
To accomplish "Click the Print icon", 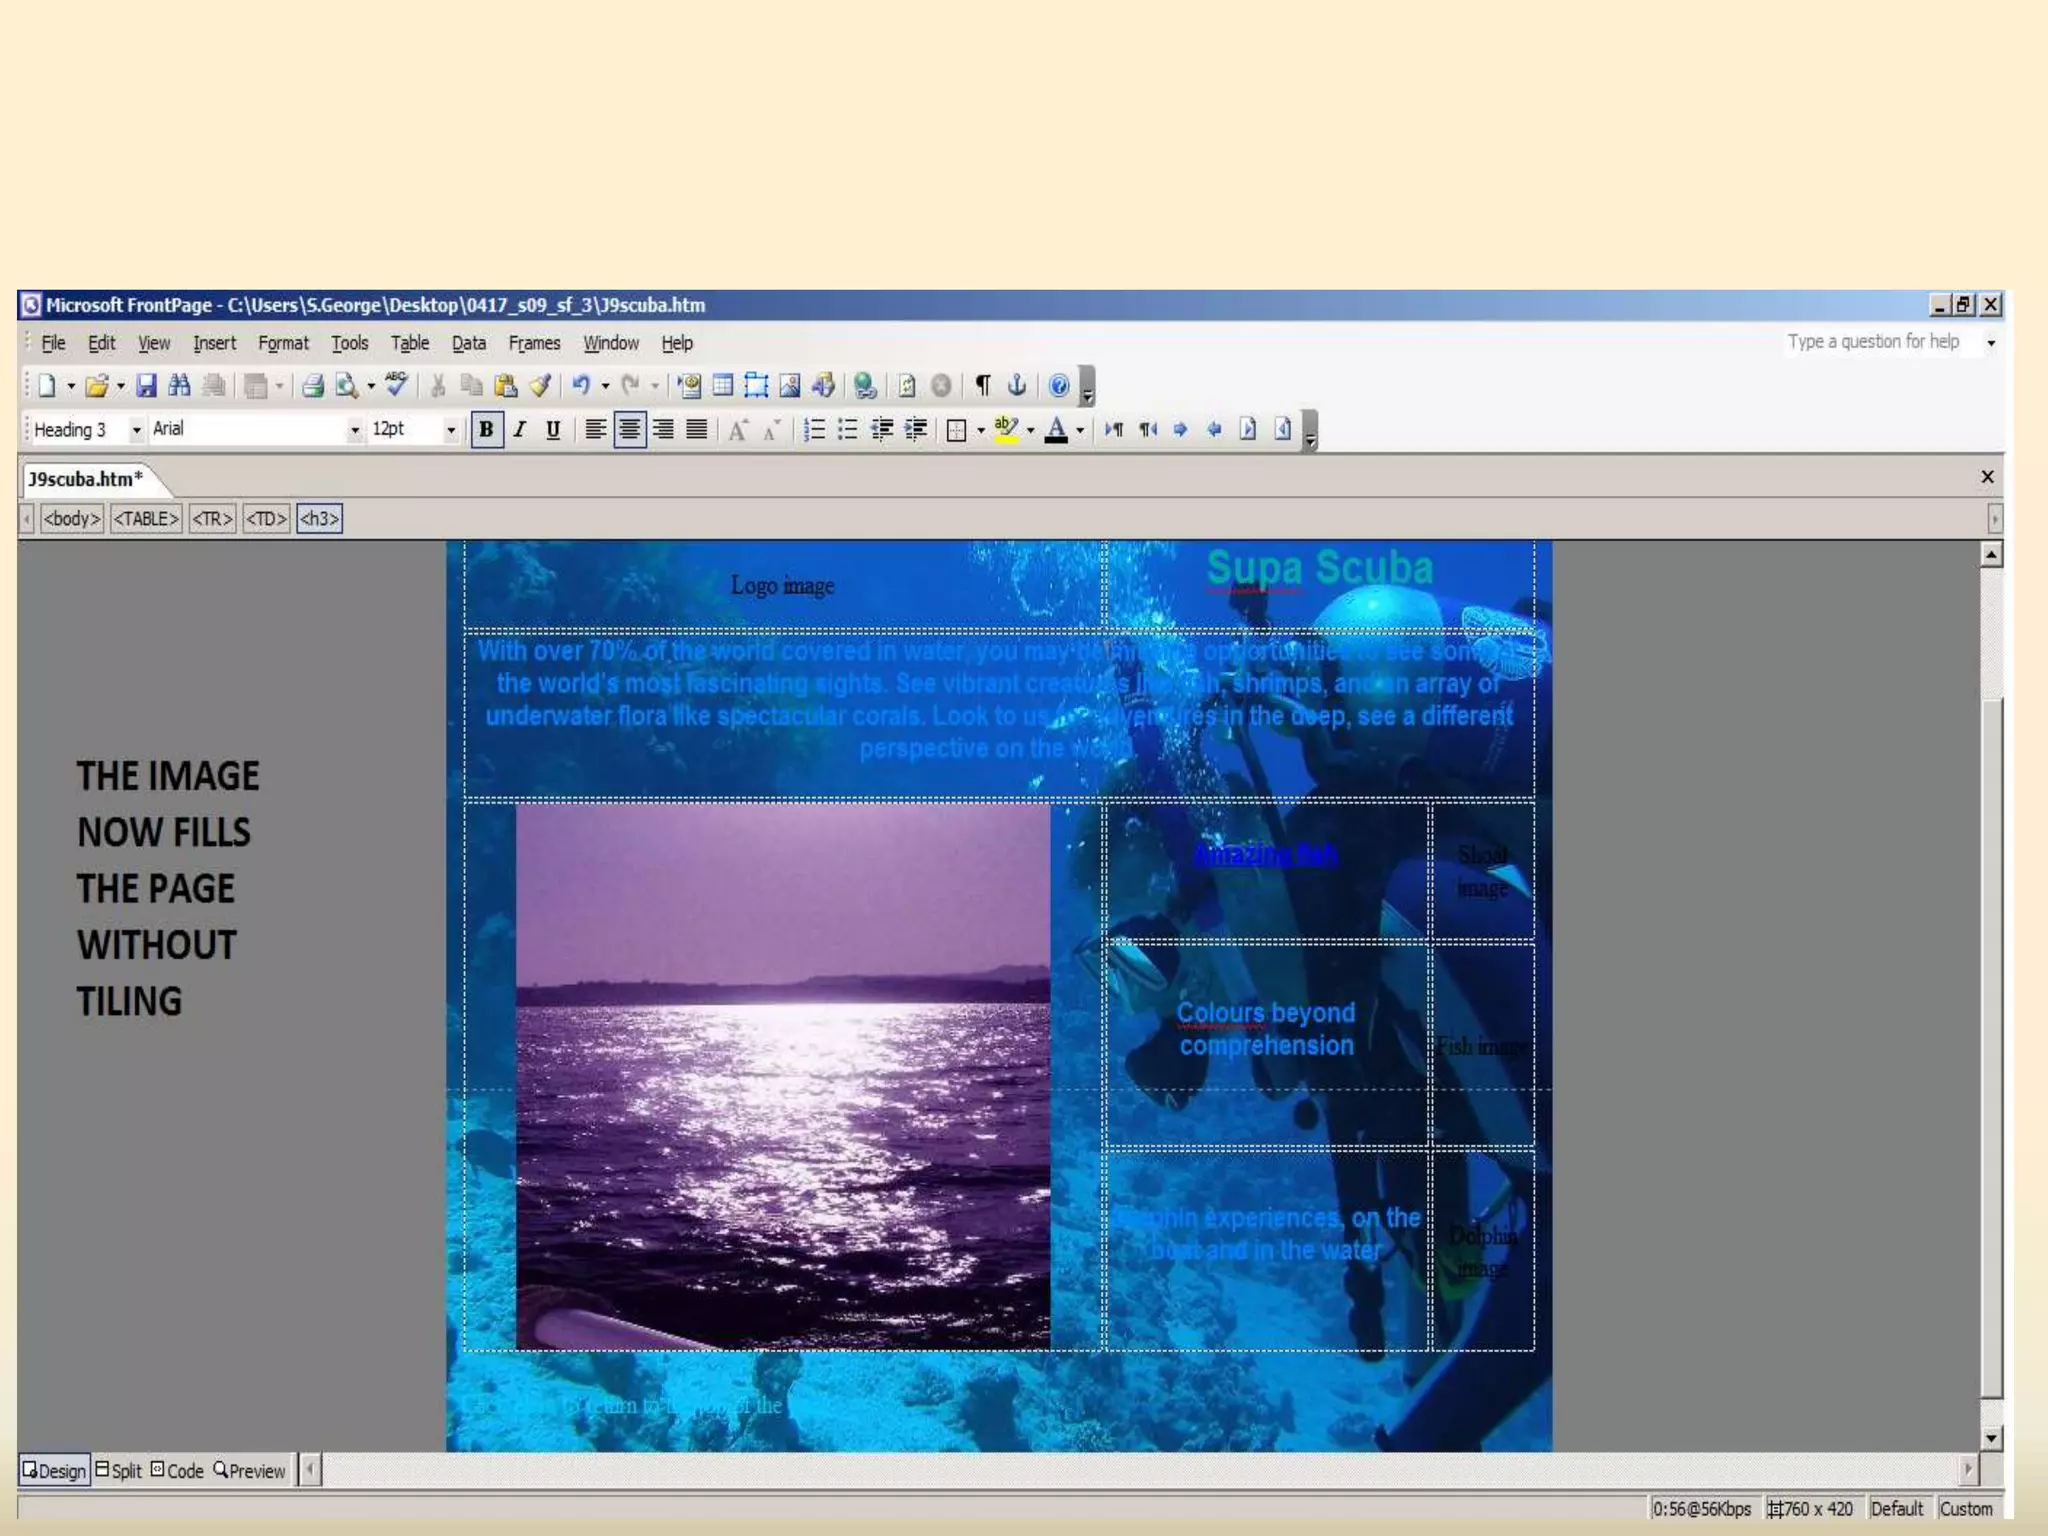I will pyautogui.click(x=313, y=386).
